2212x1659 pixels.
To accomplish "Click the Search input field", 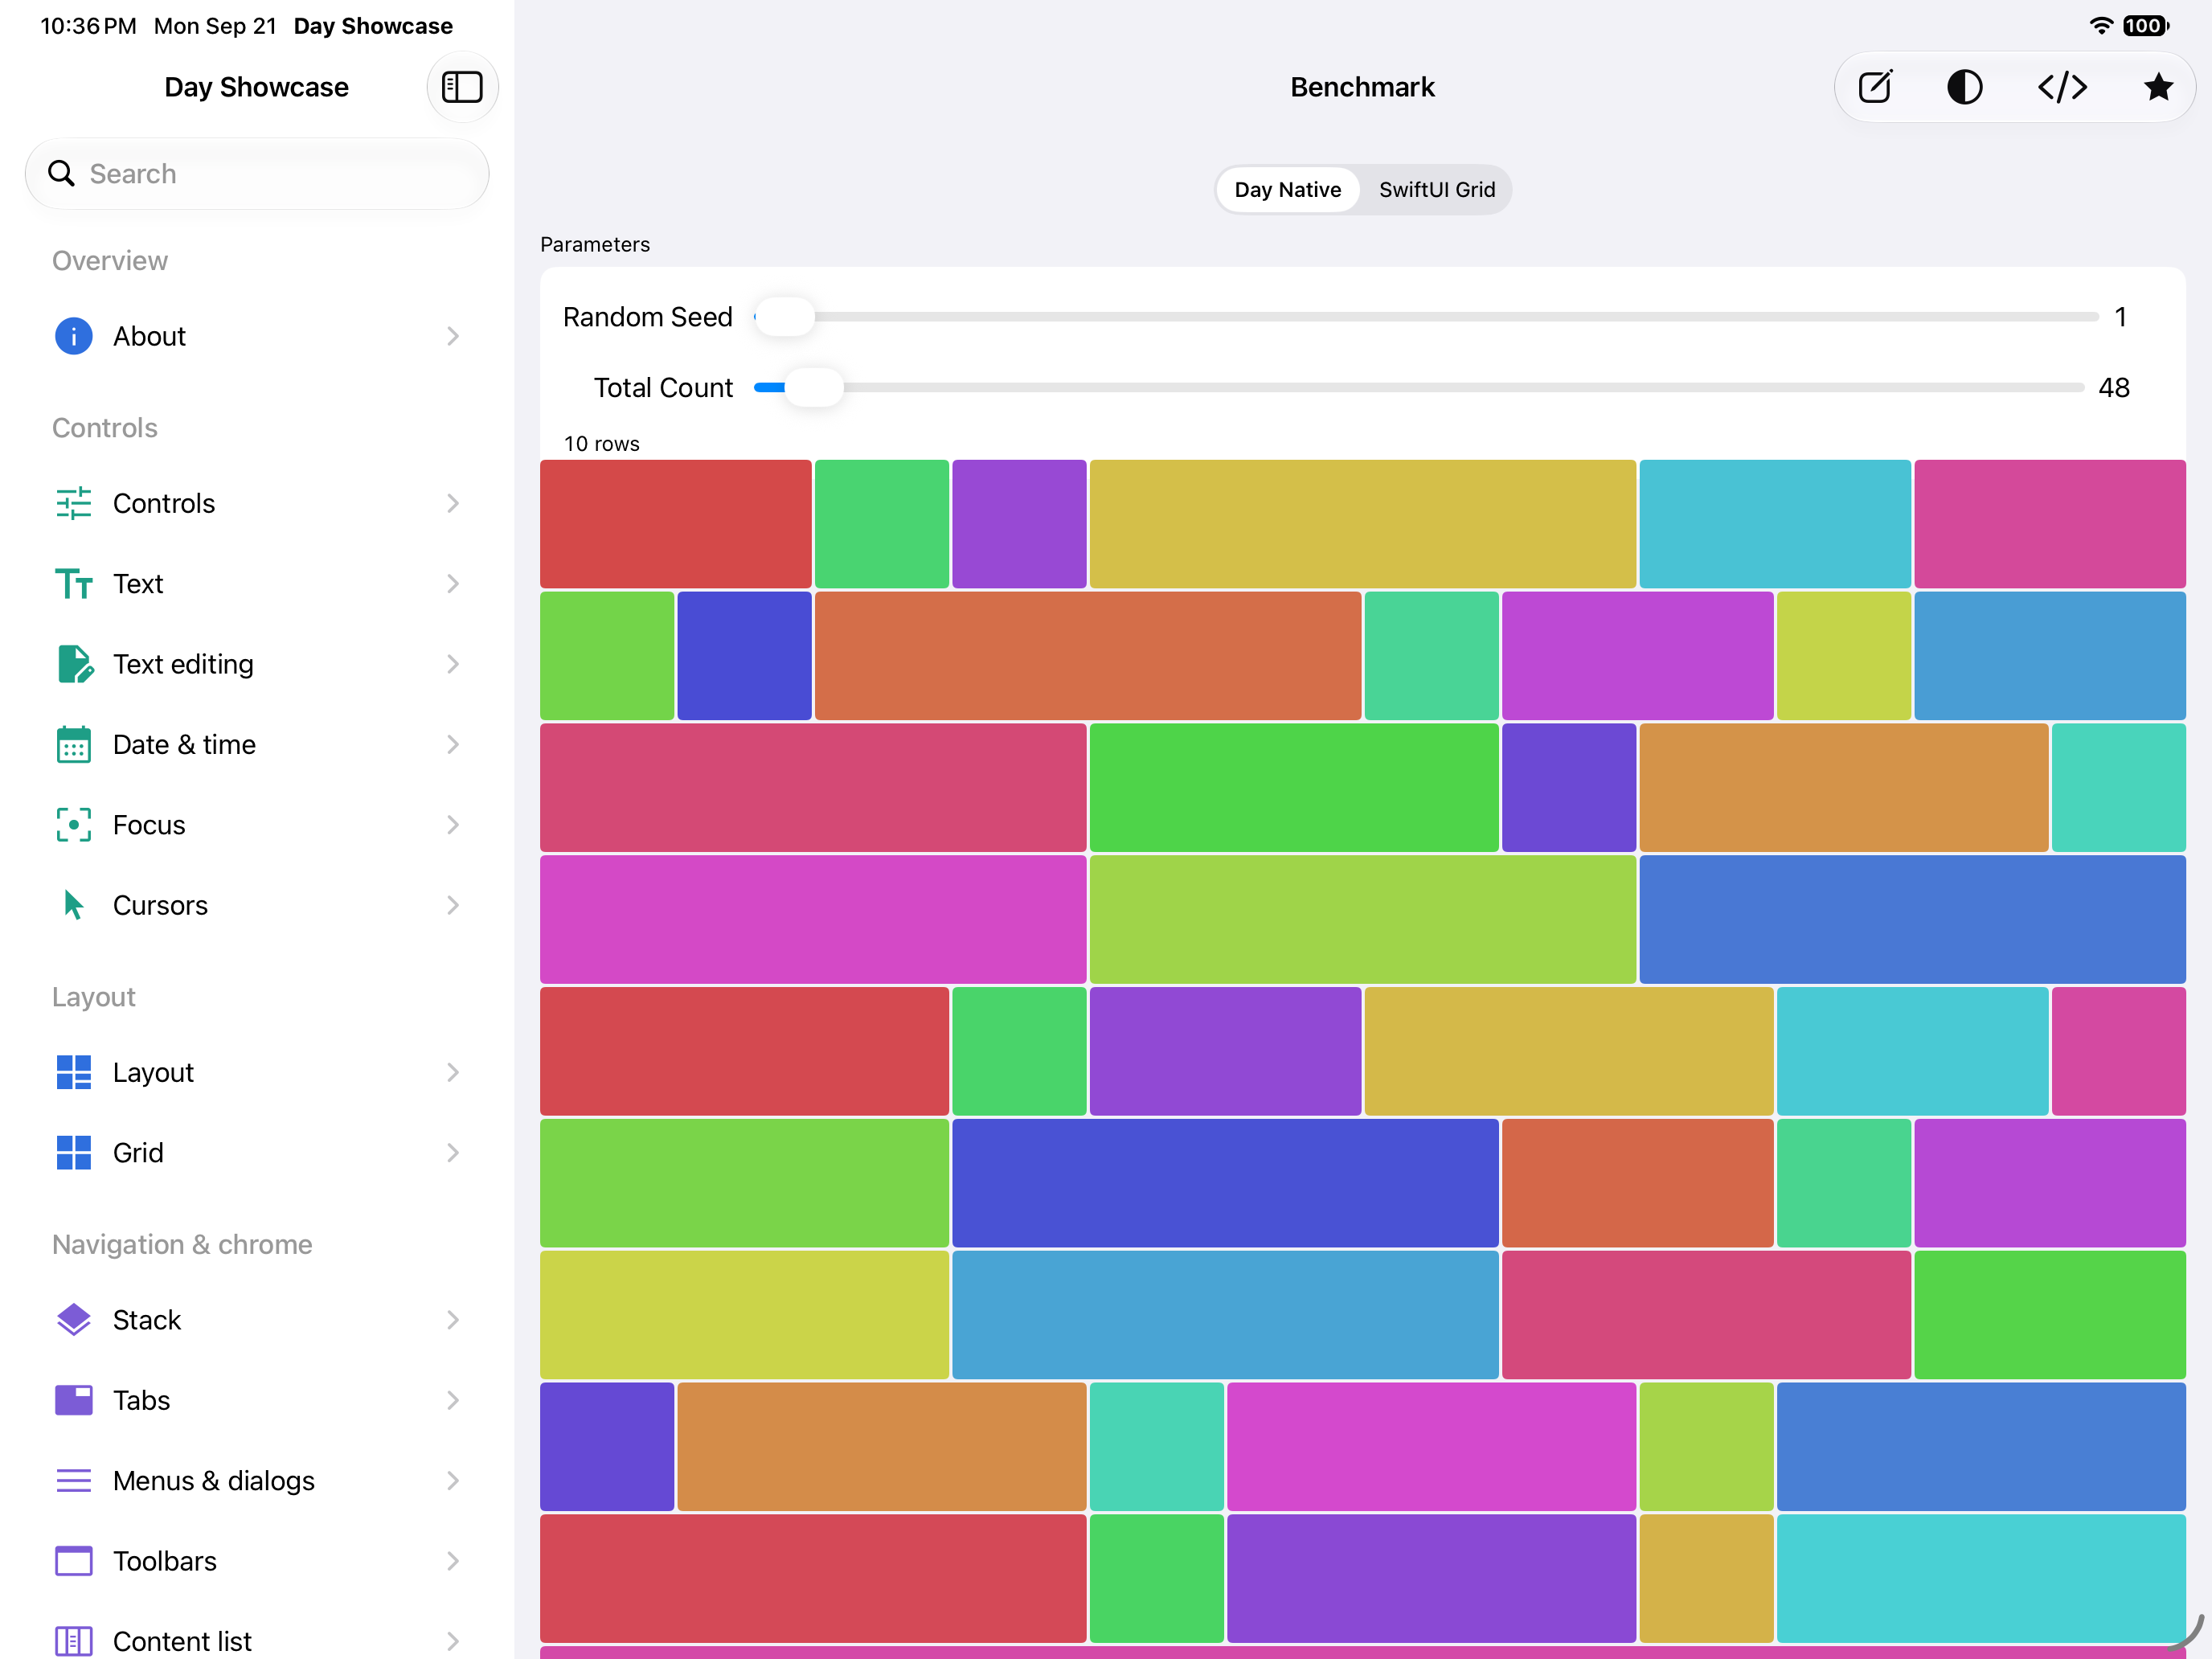I will (257, 174).
